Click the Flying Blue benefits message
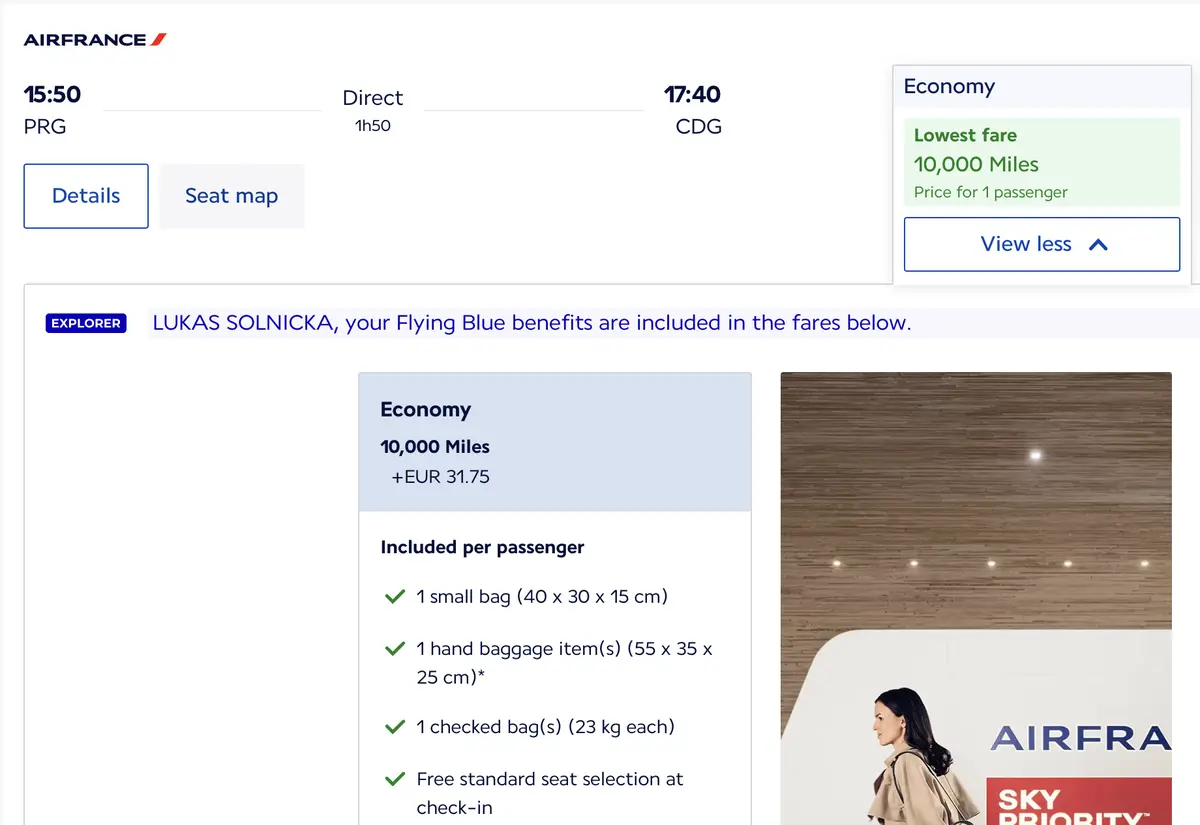 [x=531, y=323]
